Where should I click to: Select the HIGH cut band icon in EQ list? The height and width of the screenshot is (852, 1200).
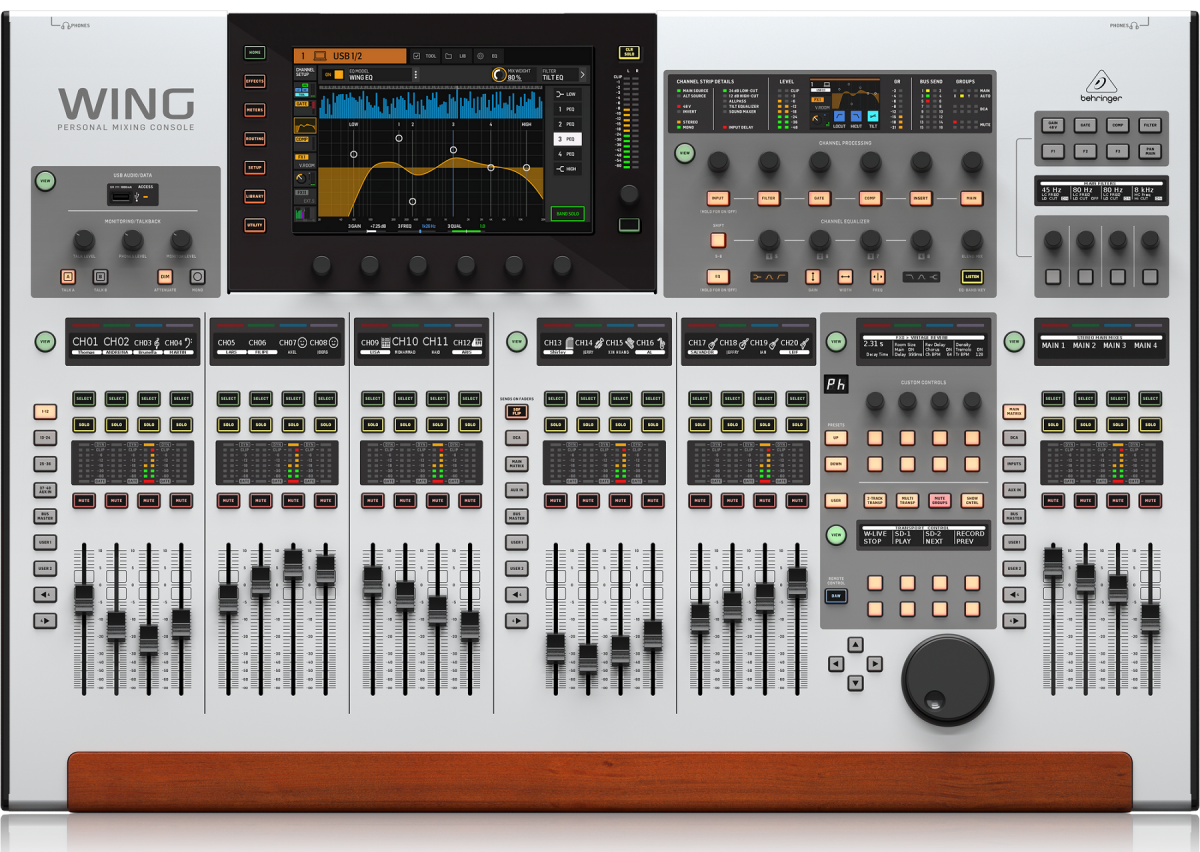(x=567, y=169)
